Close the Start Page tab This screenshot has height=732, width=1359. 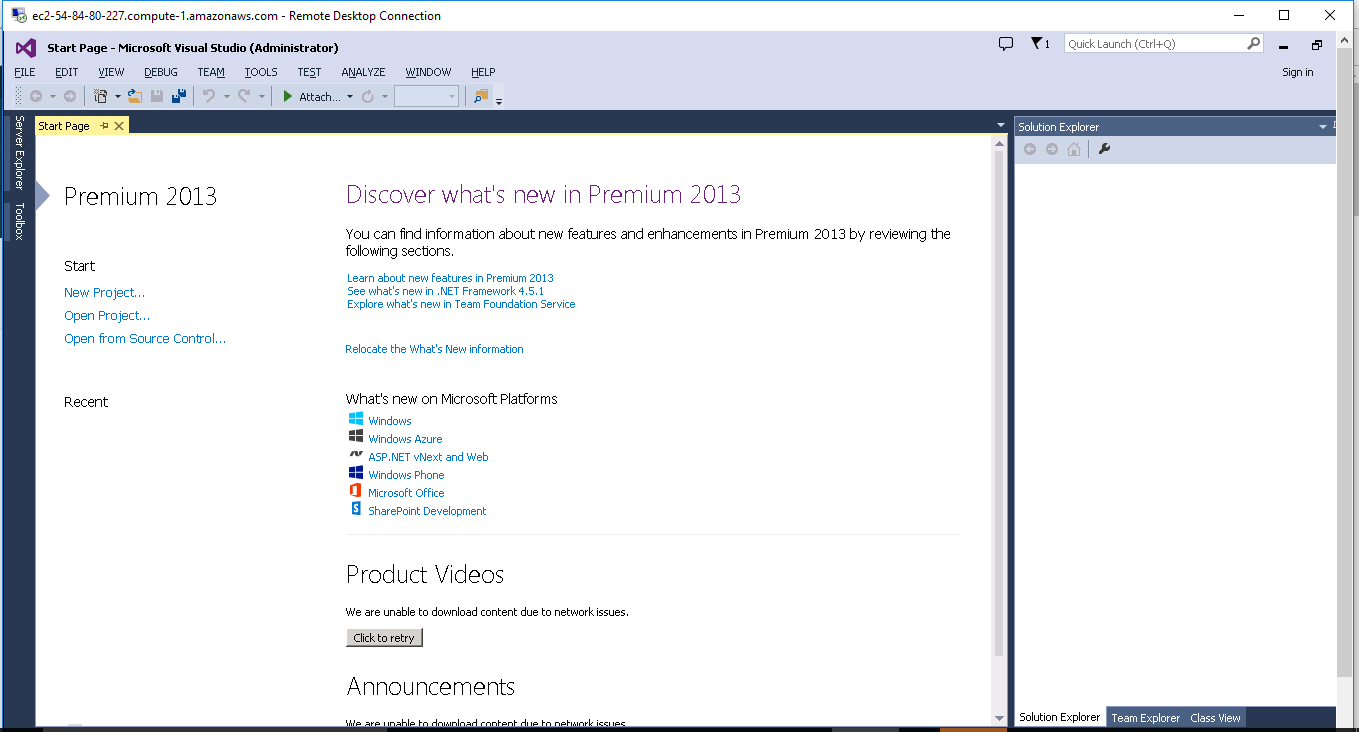[x=119, y=126]
